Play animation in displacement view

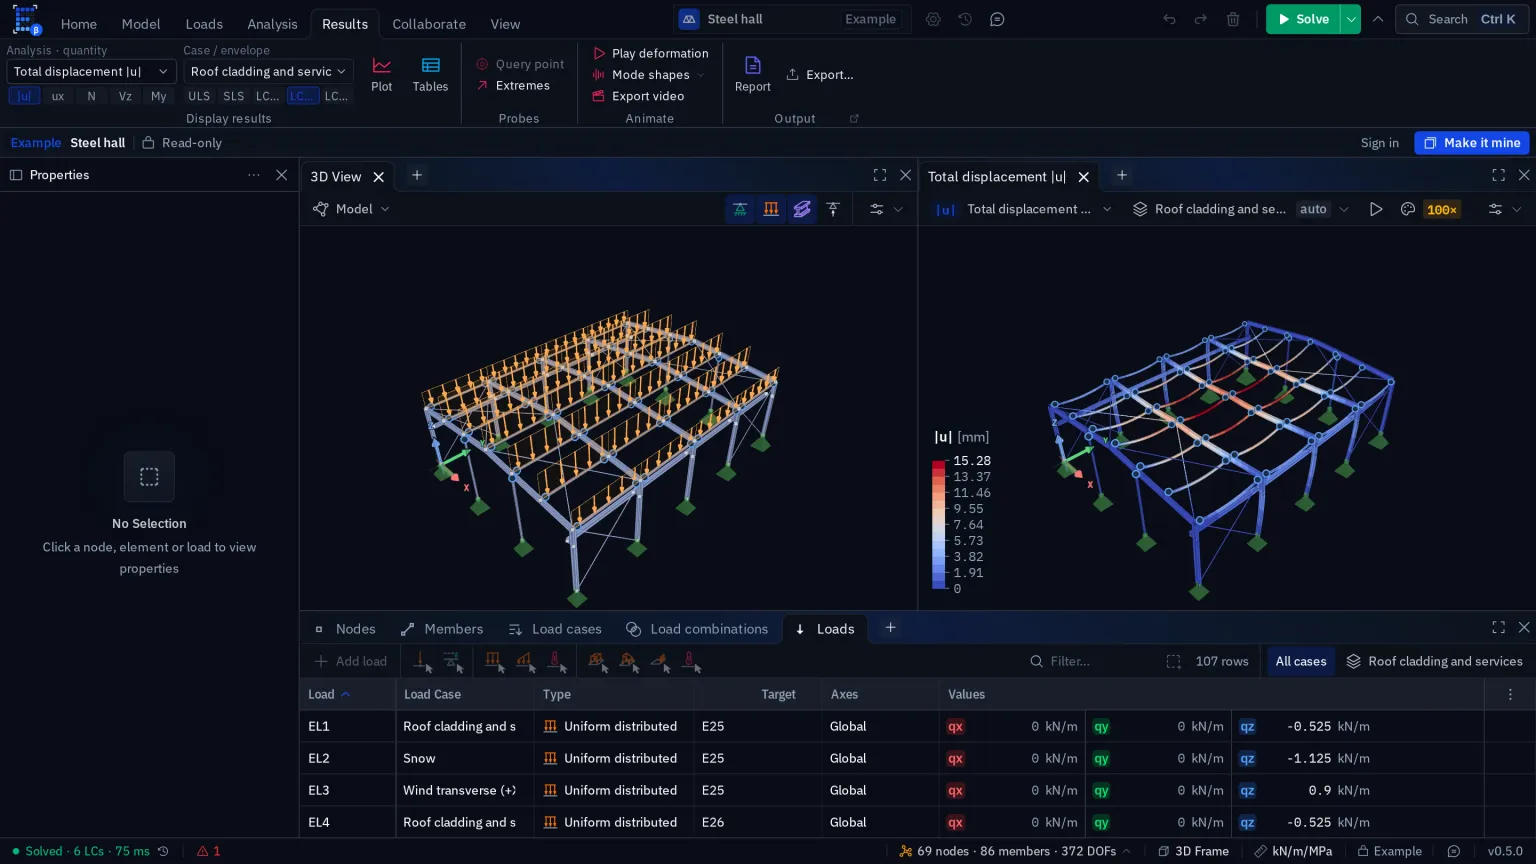pyautogui.click(x=1376, y=209)
